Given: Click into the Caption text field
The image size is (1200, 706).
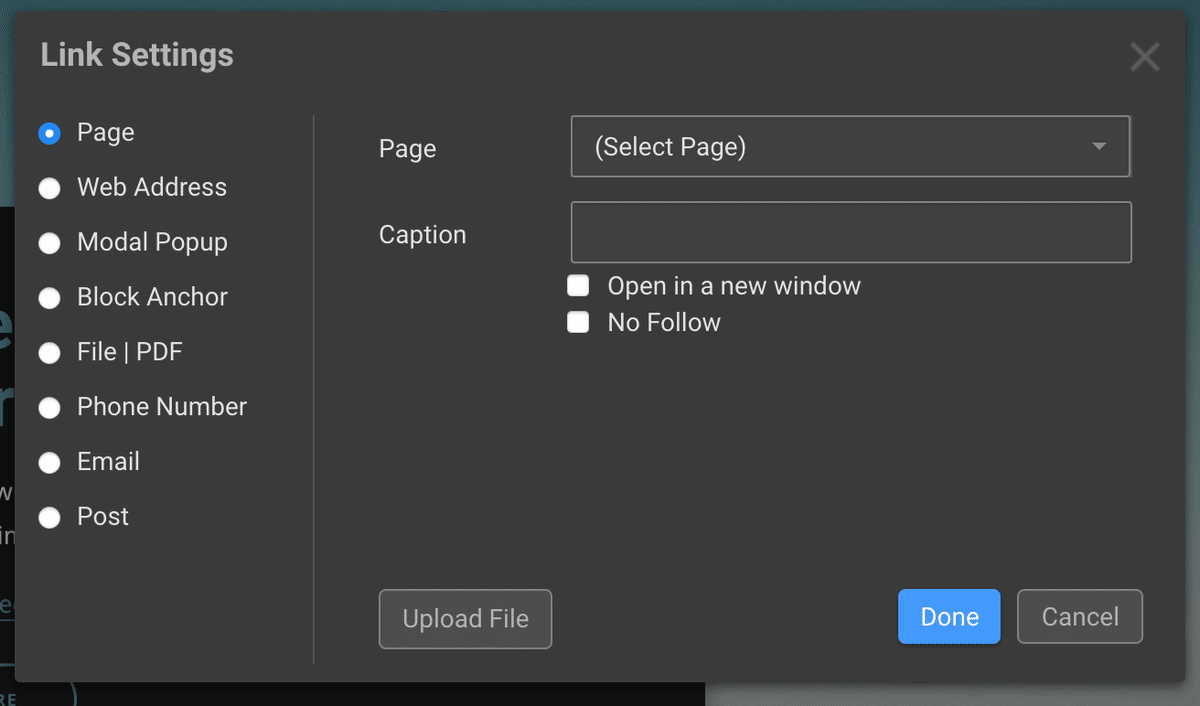Looking at the screenshot, I should (850, 232).
